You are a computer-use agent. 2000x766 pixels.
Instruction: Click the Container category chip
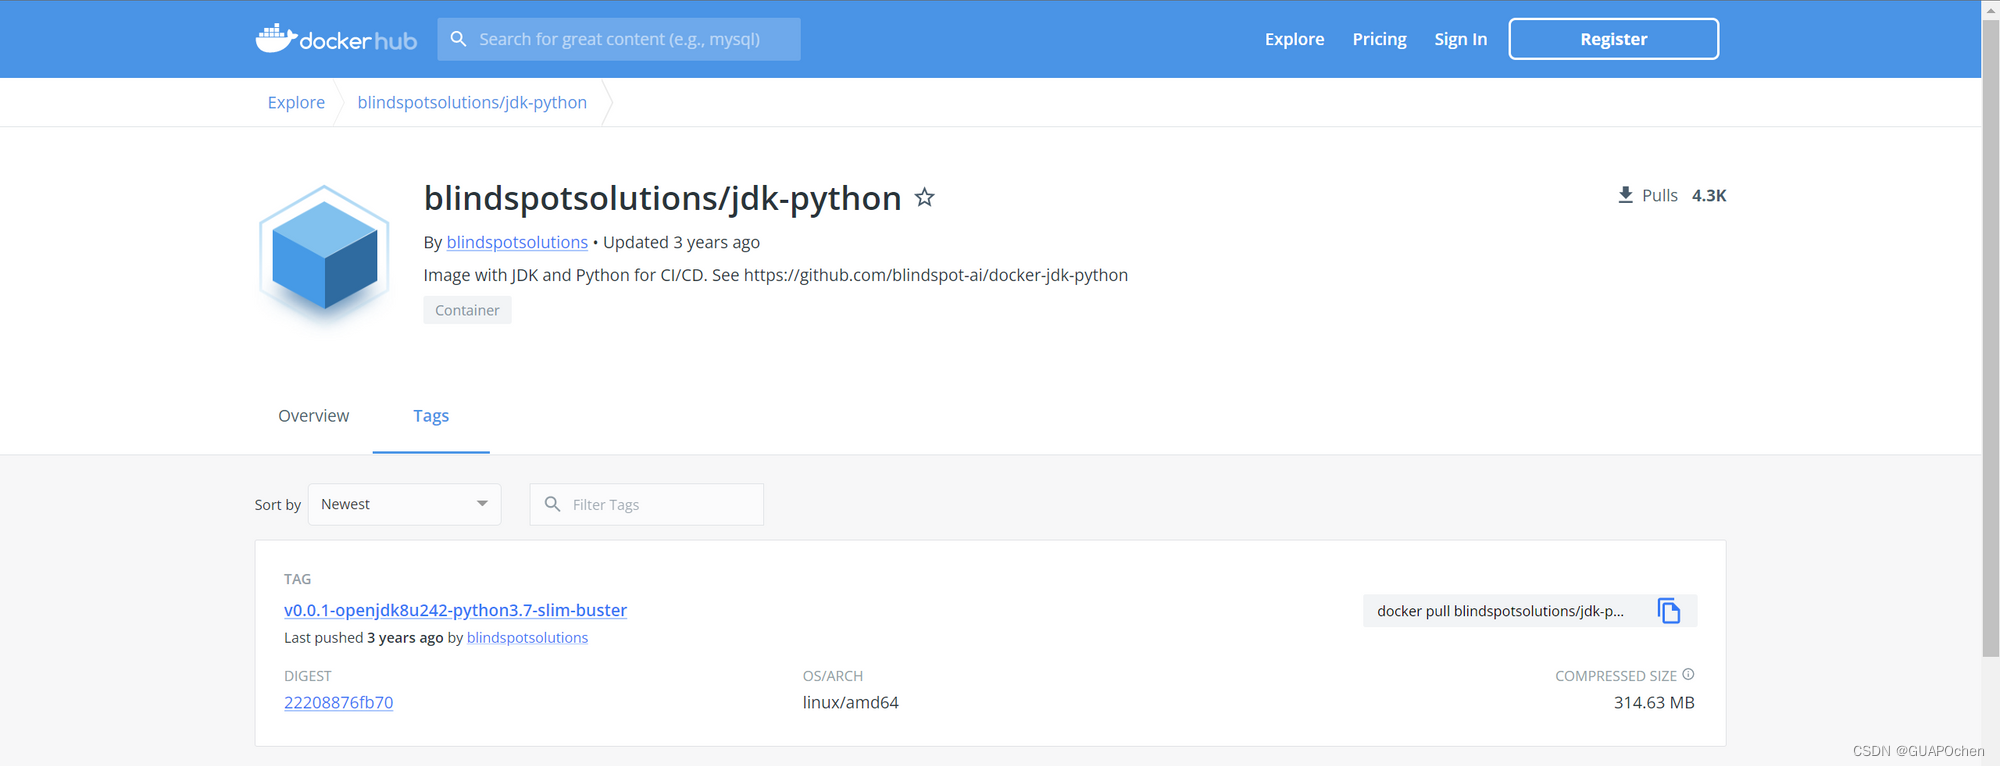tap(467, 310)
